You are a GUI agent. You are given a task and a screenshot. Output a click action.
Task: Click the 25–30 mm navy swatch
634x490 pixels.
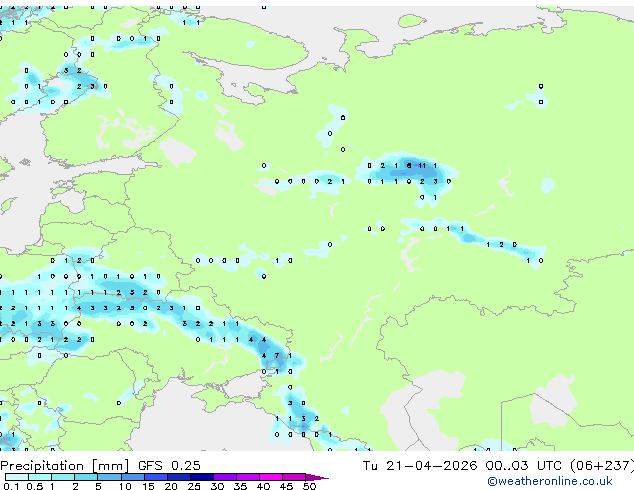[x=202, y=477]
